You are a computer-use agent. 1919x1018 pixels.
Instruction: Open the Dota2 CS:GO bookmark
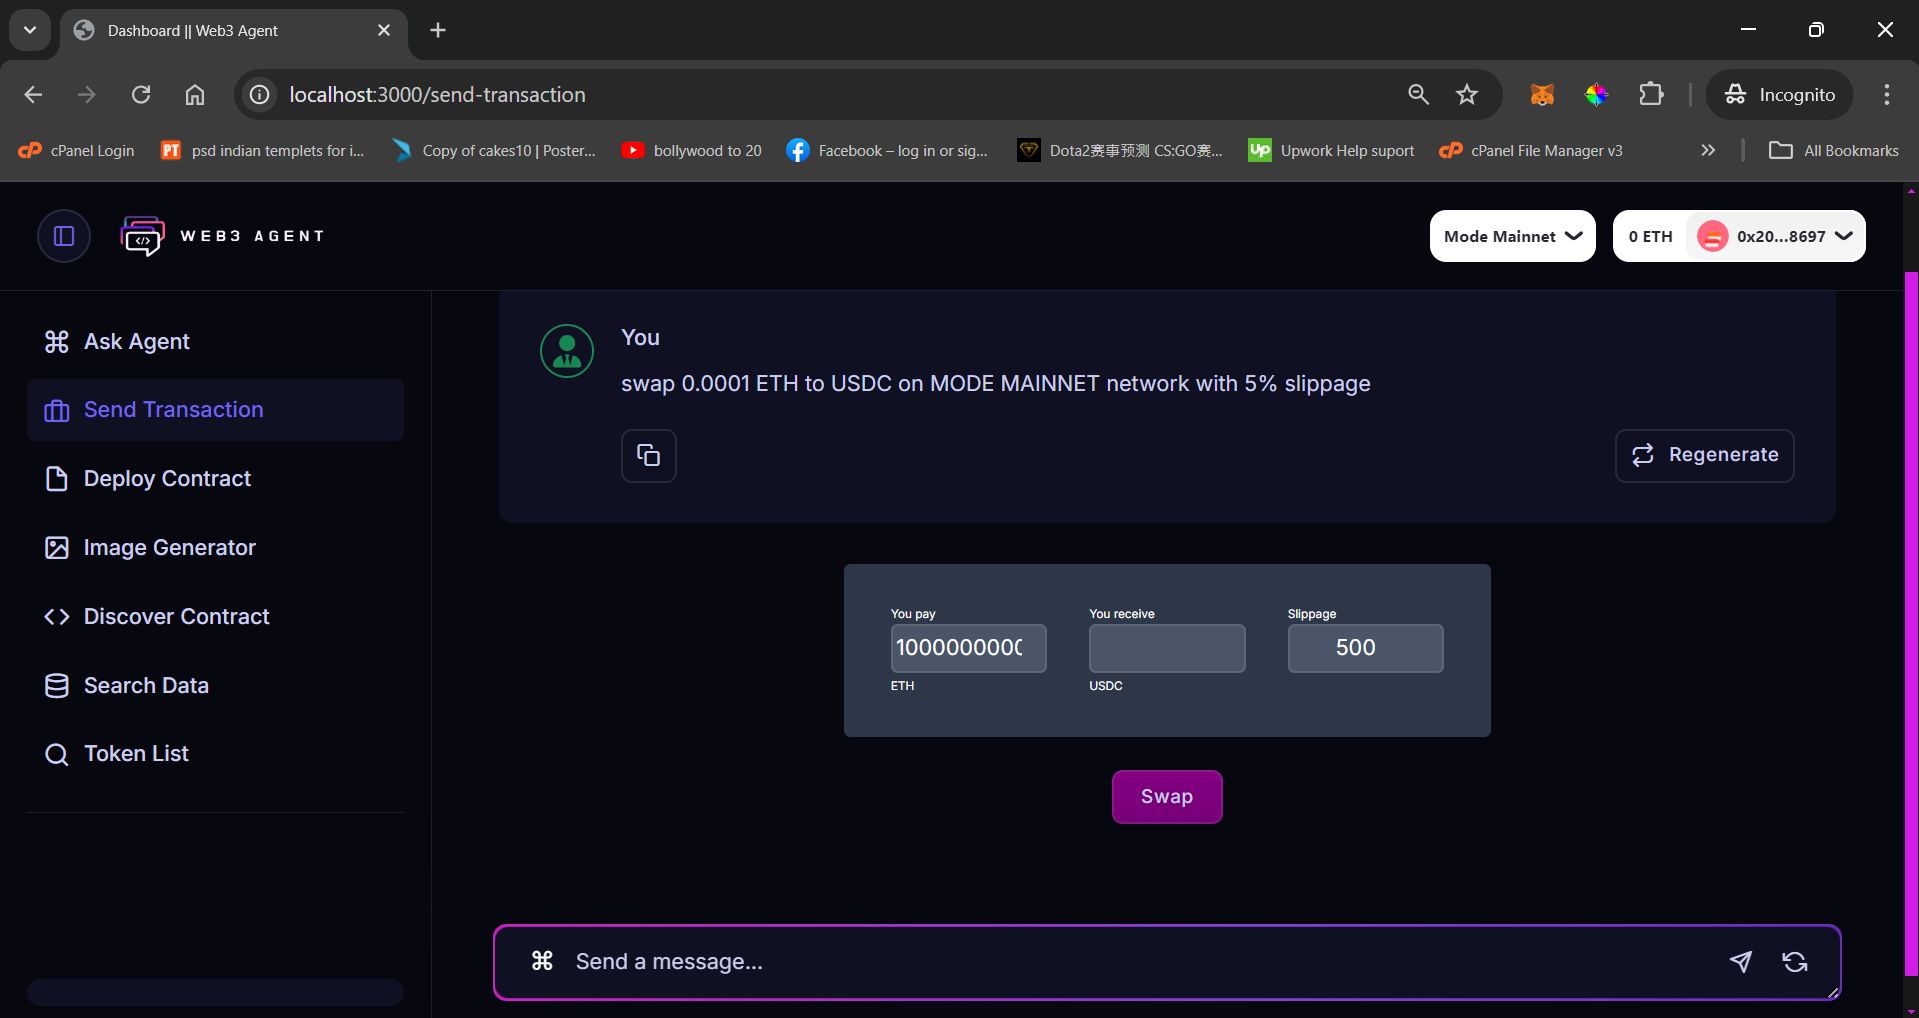click(x=1120, y=151)
